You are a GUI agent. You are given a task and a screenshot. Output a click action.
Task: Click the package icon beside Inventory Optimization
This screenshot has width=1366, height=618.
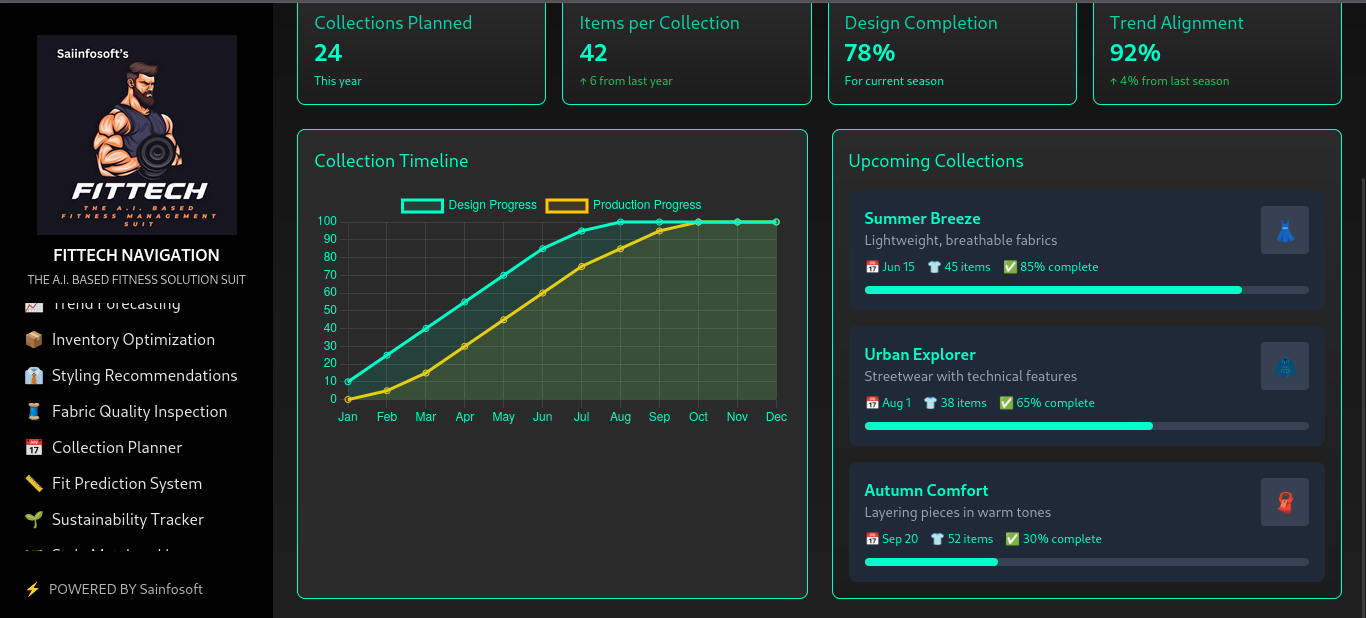tap(34, 340)
